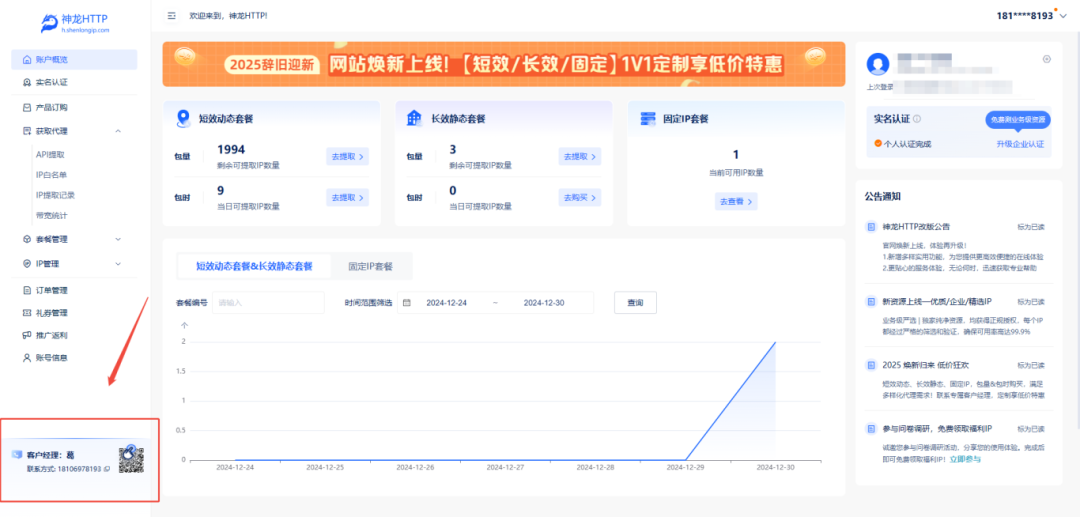Mark 2025 焕新归来 notice as read
1080x517 pixels.
click(1031, 364)
